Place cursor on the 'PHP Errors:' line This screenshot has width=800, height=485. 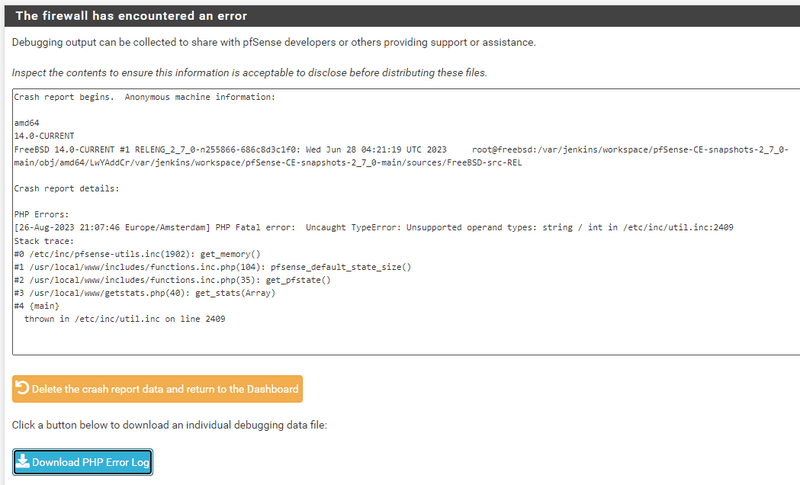[41, 215]
